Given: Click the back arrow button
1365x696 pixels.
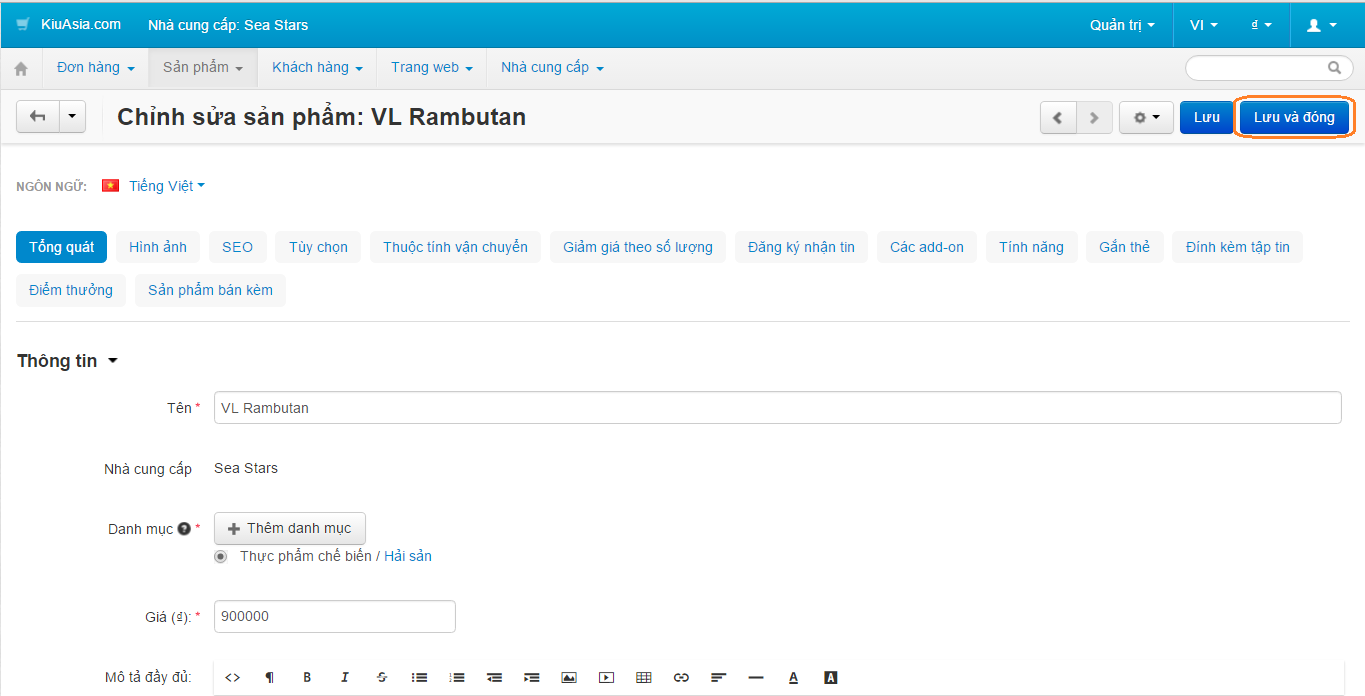Looking at the screenshot, I should click(38, 117).
